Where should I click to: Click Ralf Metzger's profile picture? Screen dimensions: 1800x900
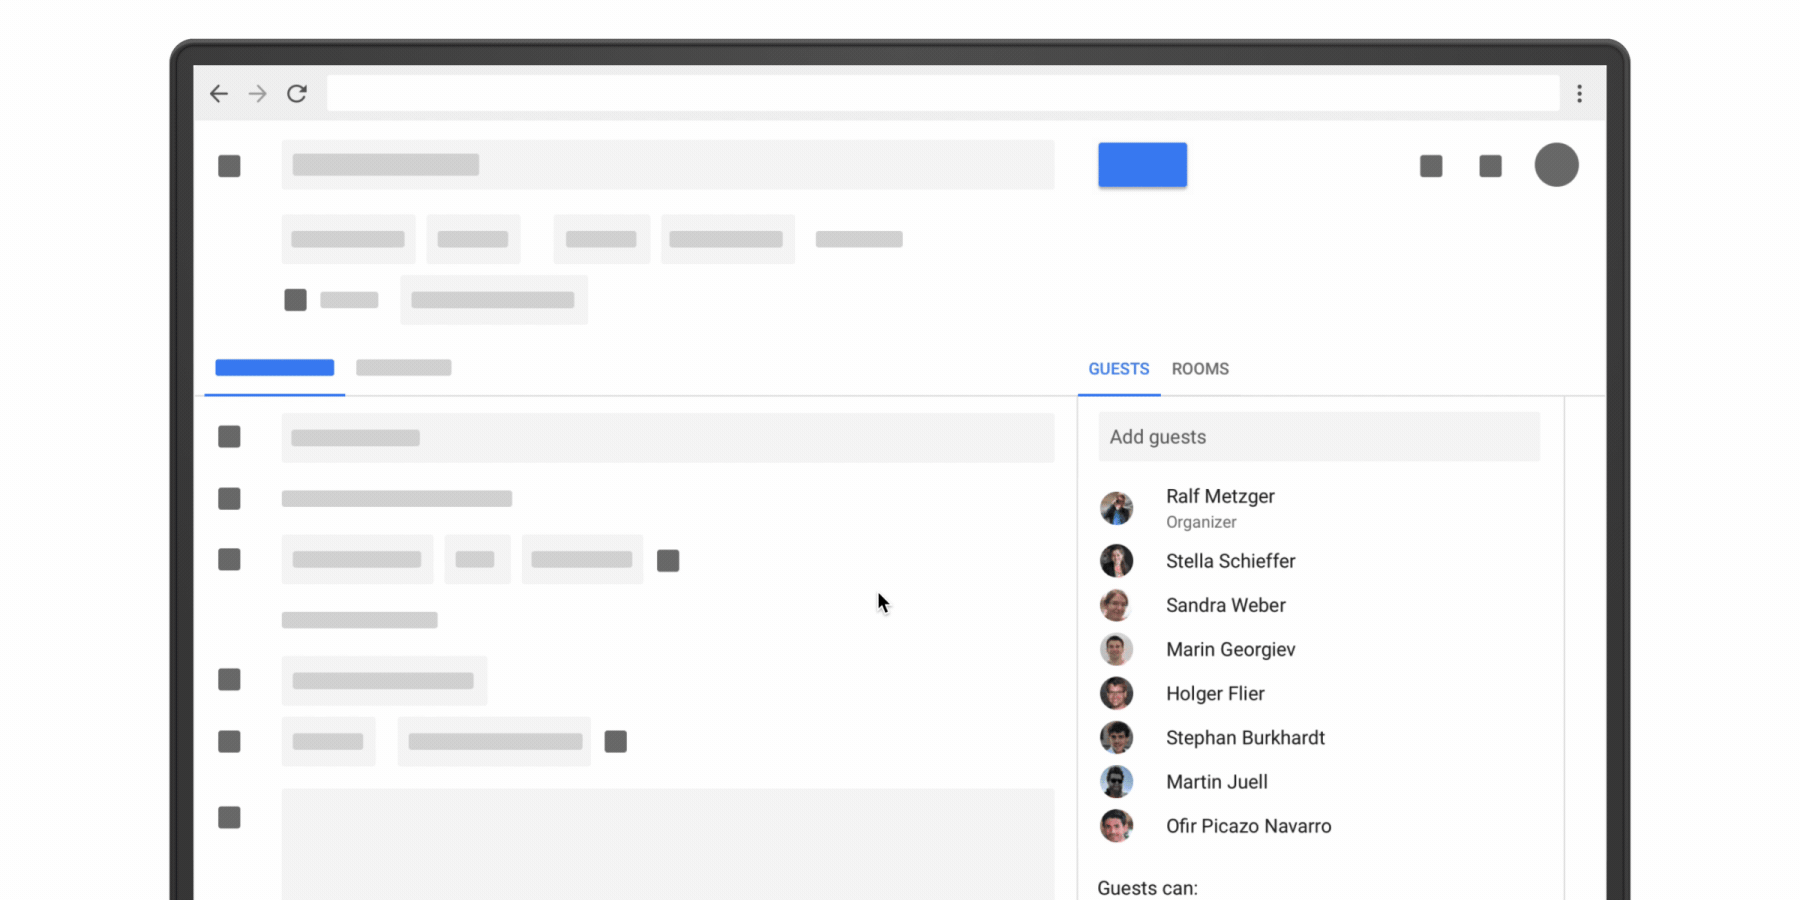1117,508
